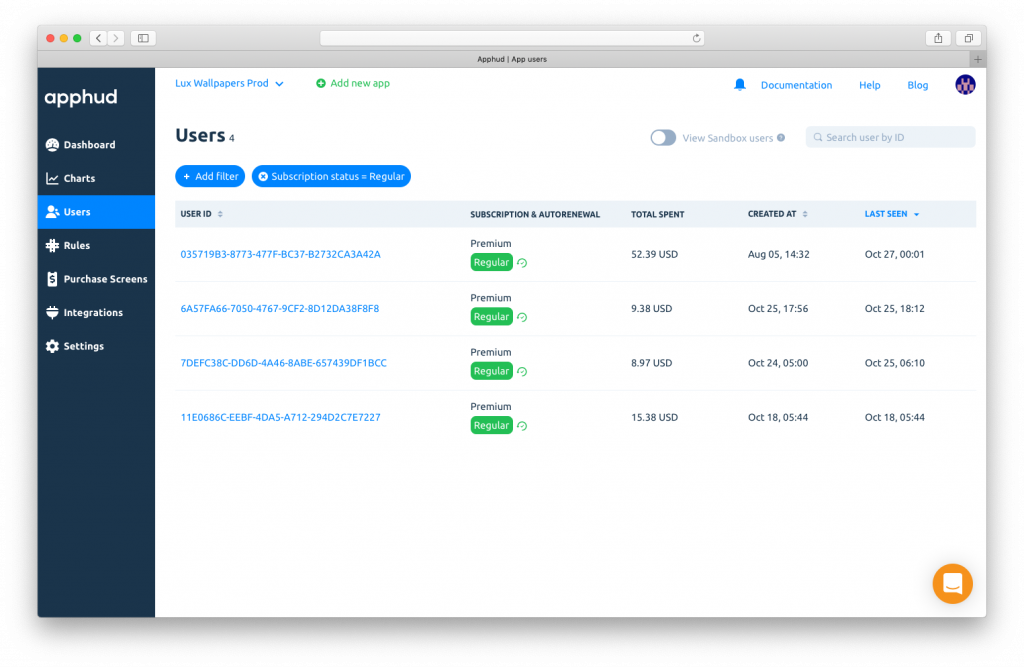The width and height of the screenshot is (1024, 667).
Task: Click the Purchase Screens dollar icon
Action: coord(52,279)
